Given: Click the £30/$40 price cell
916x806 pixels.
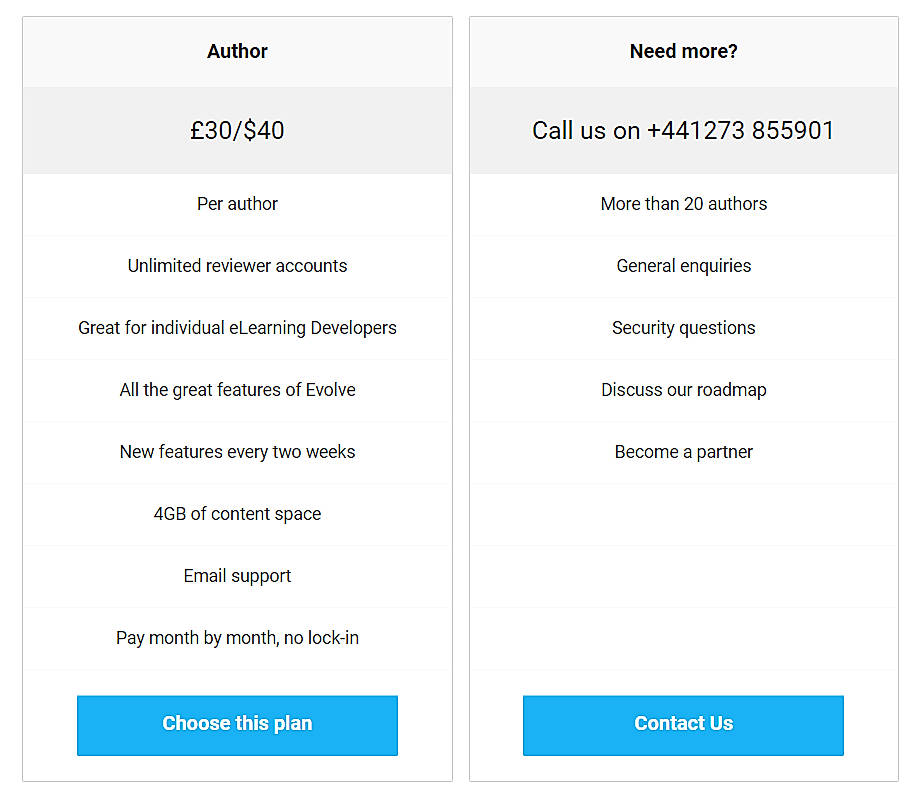Looking at the screenshot, I should 237,130.
